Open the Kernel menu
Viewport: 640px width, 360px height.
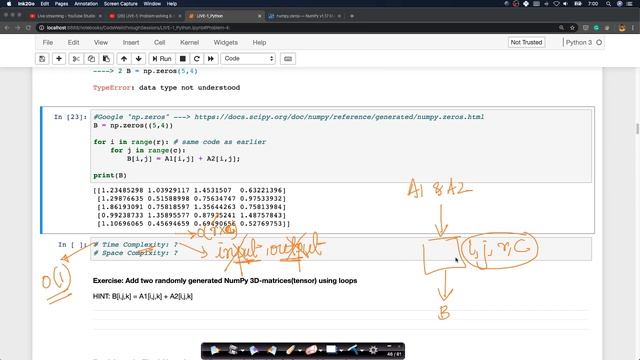pos(189,42)
